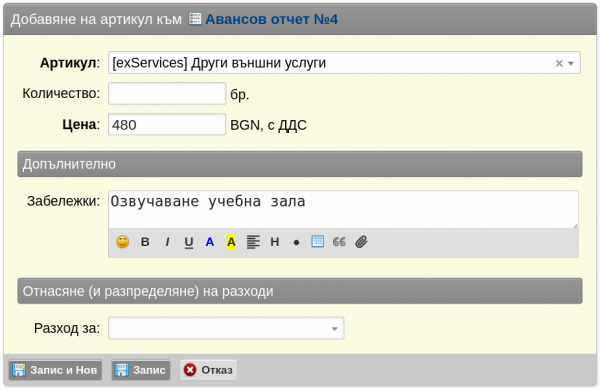Image resolution: width=600 pixels, height=390 pixels.
Task: Insert a quote block in notes
Action: pyautogui.click(x=339, y=242)
